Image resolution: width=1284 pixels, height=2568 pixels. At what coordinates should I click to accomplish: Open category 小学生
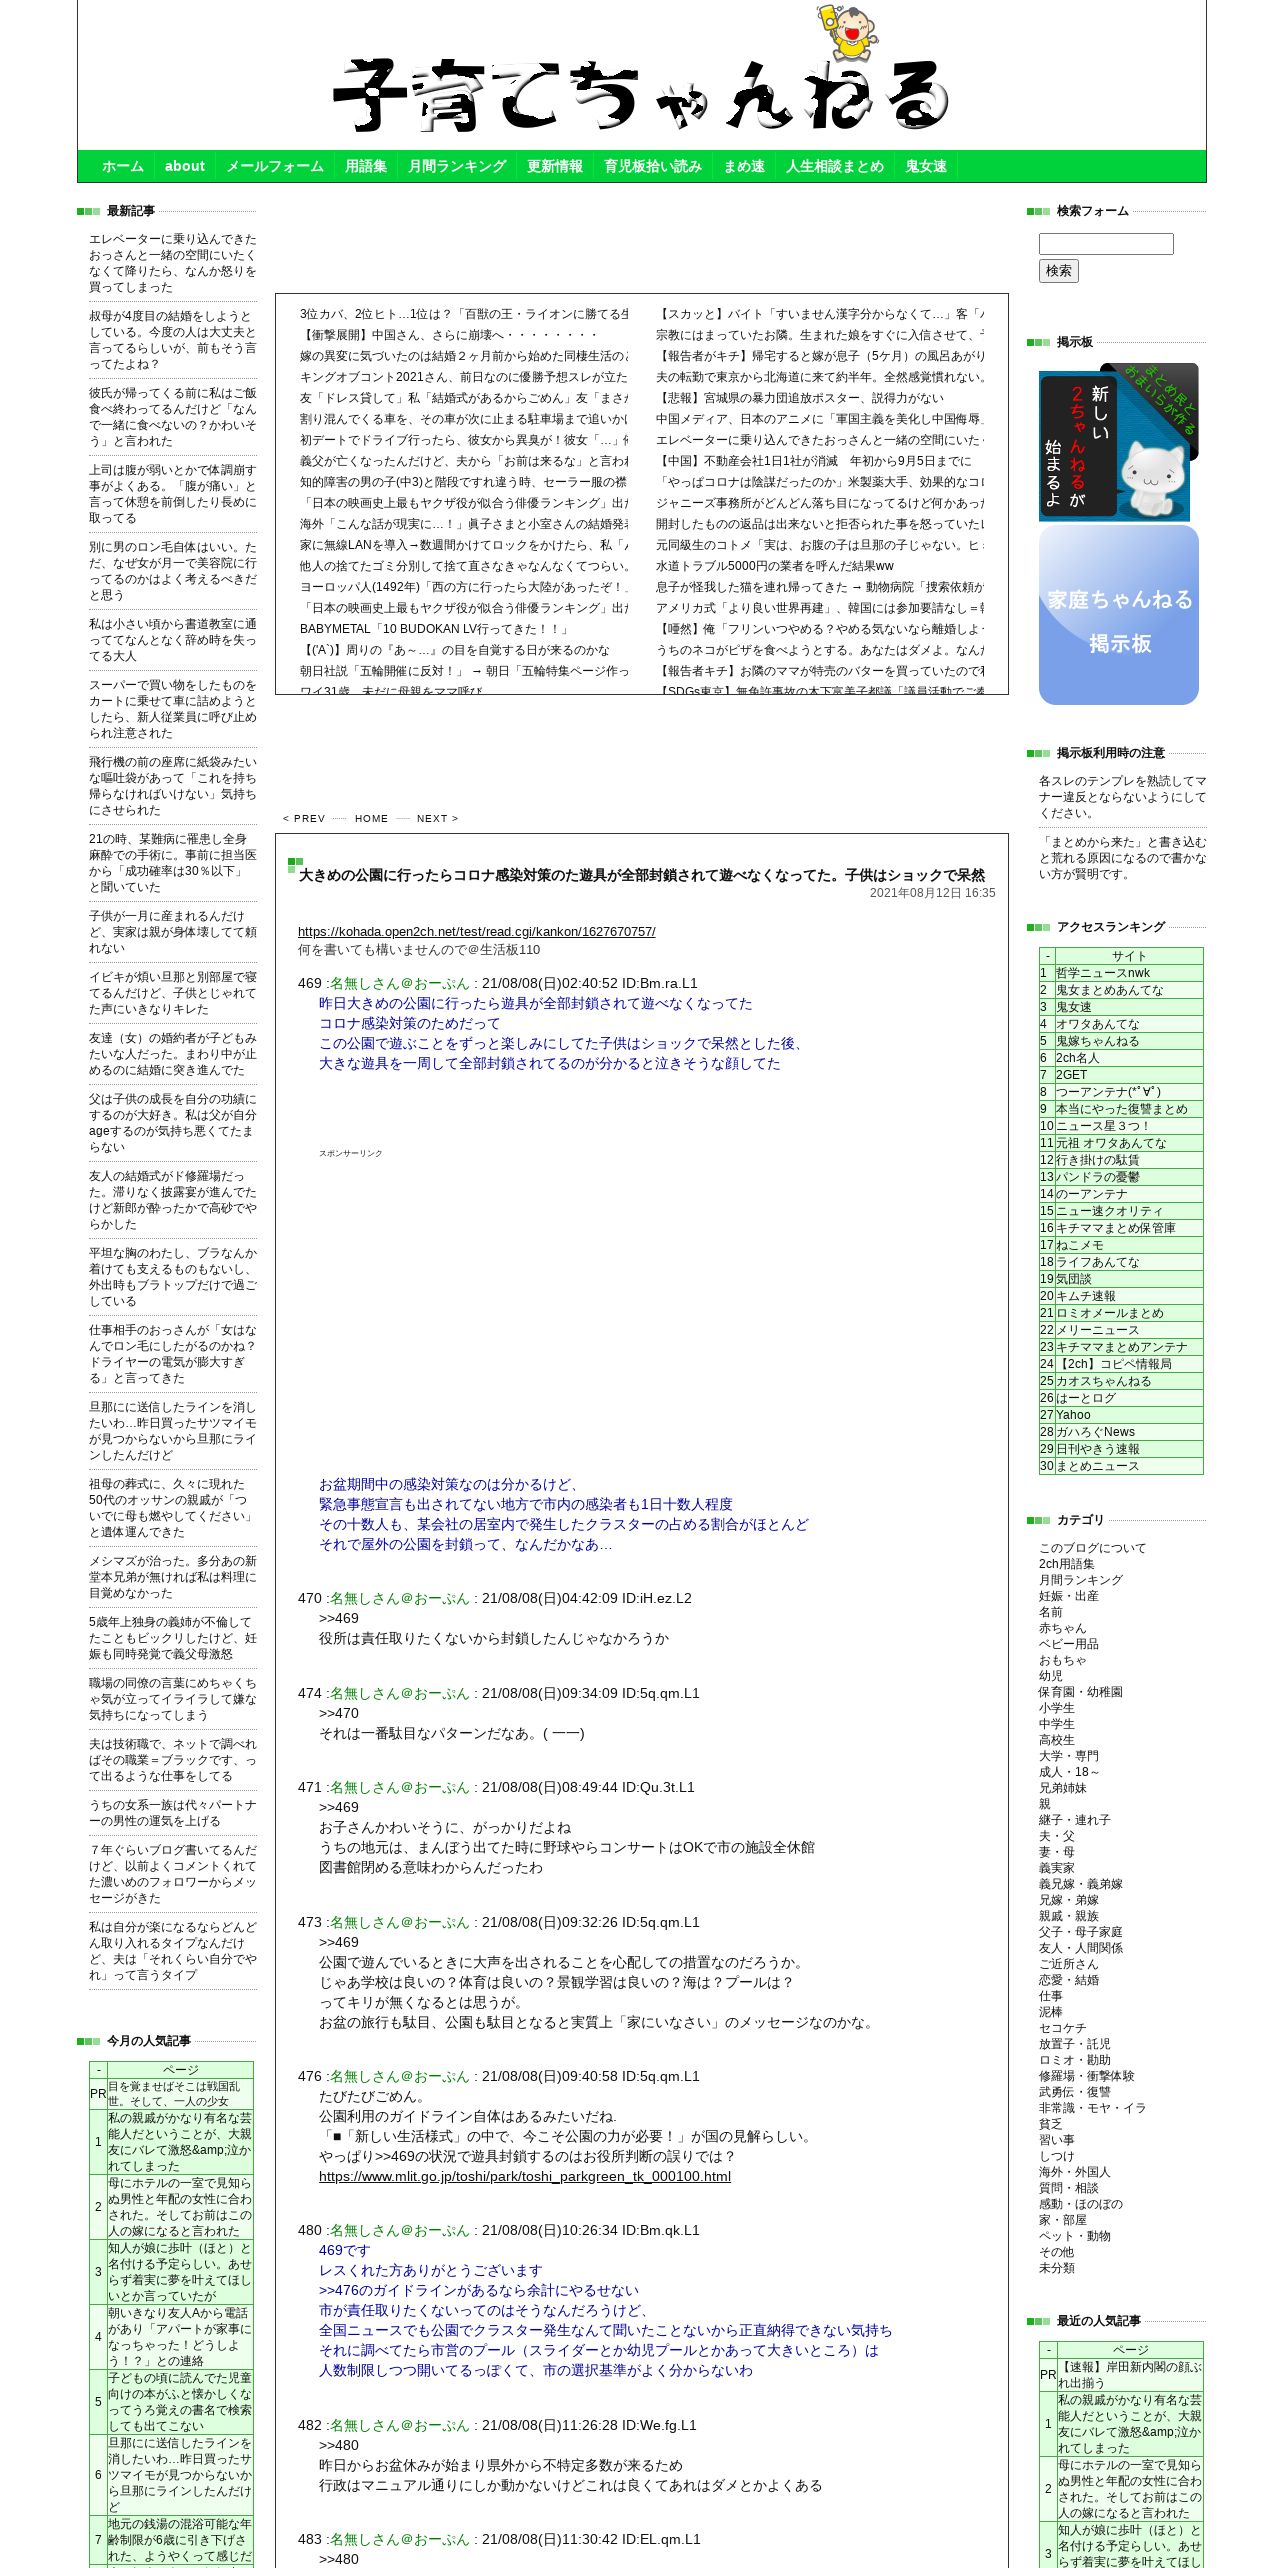[1056, 1708]
